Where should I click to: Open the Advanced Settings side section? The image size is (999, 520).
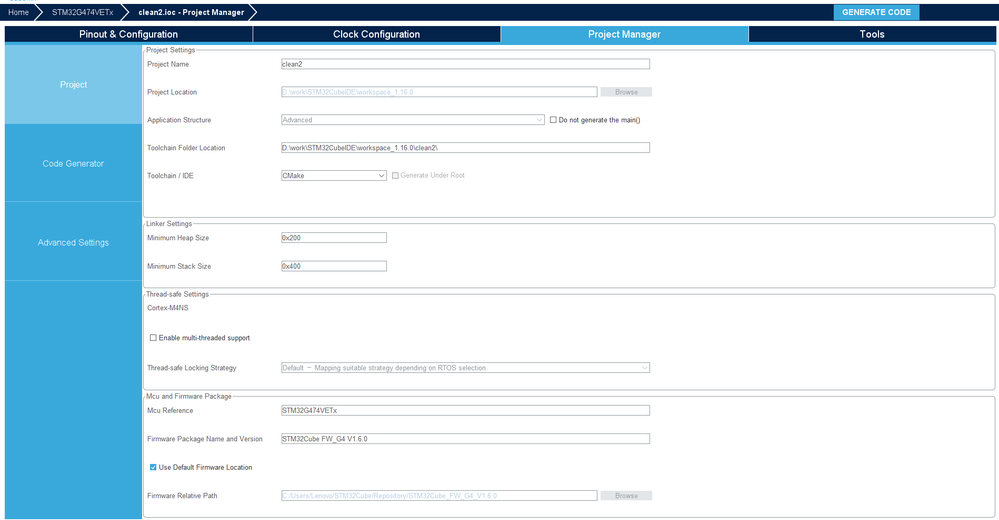[73, 243]
